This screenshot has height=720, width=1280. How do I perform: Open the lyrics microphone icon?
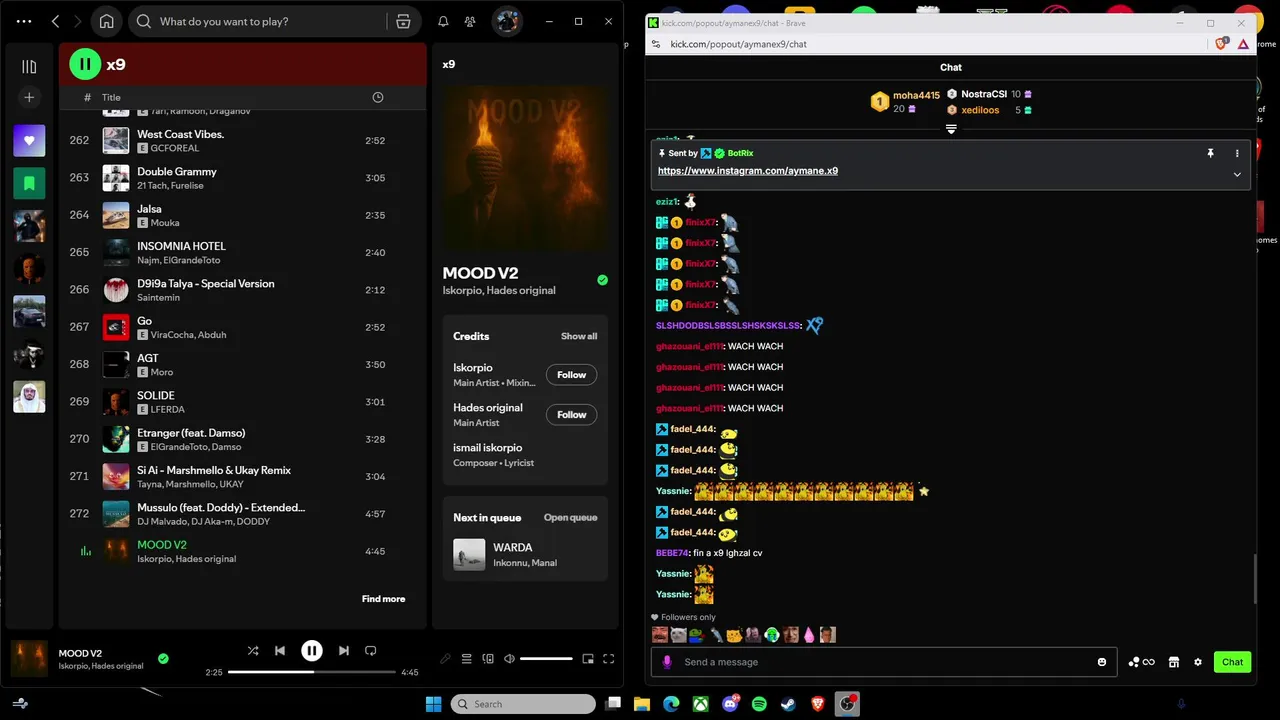(x=445, y=659)
